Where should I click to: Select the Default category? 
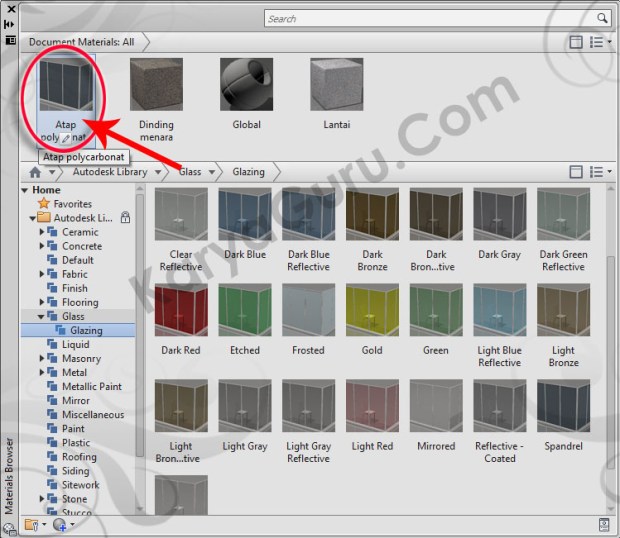[x=78, y=260]
